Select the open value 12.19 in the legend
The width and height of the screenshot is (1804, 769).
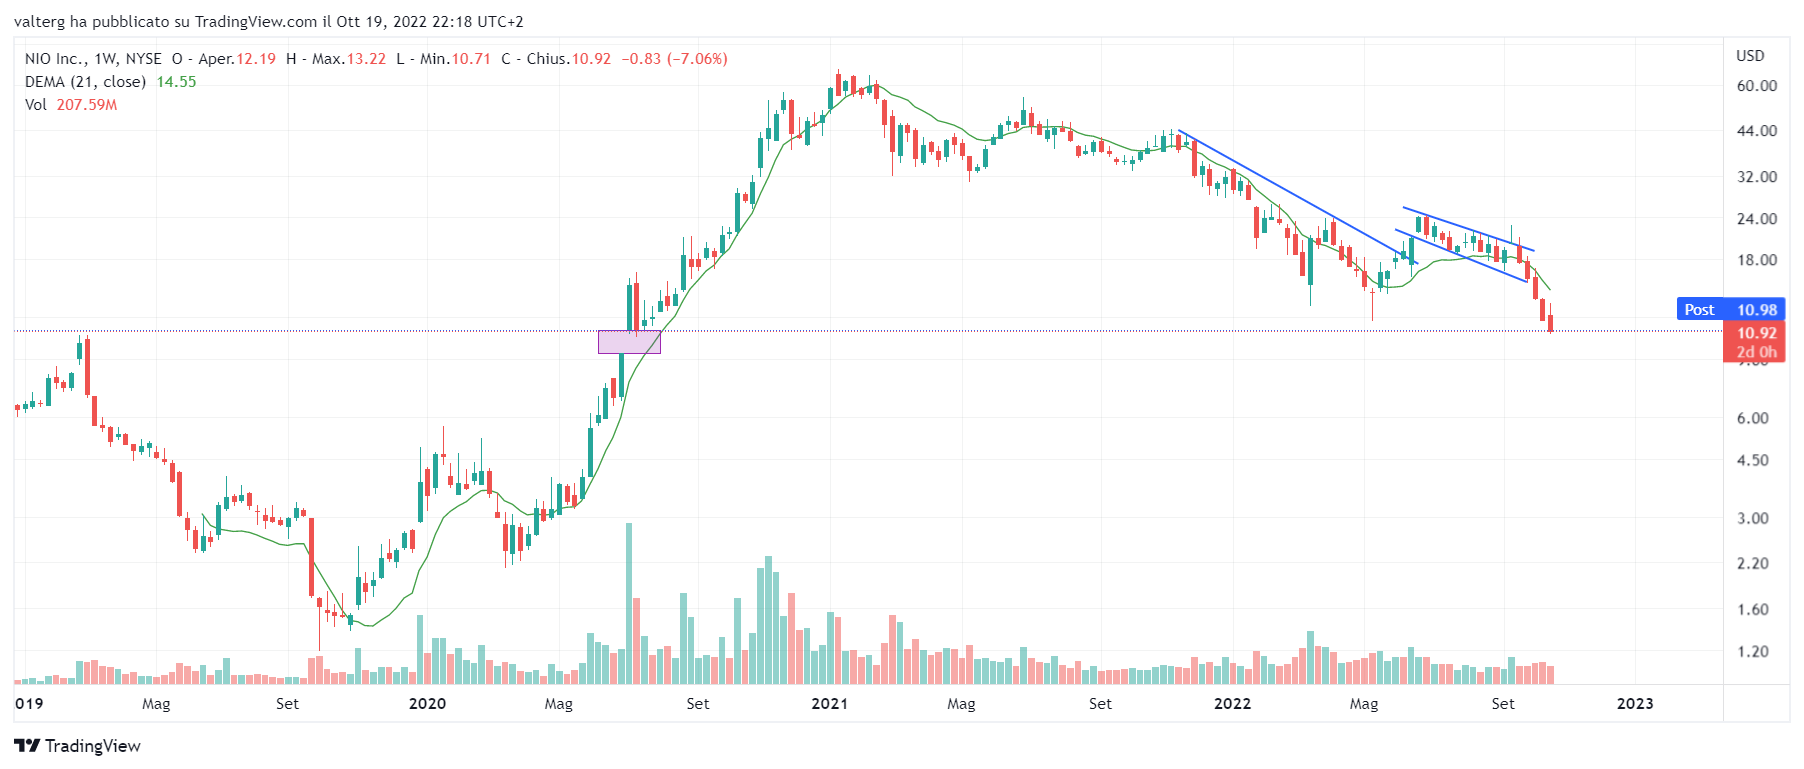point(256,59)
